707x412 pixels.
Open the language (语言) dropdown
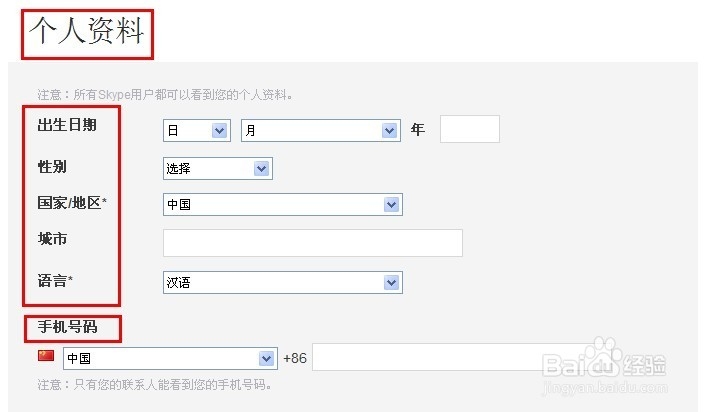tap(282, 282)
